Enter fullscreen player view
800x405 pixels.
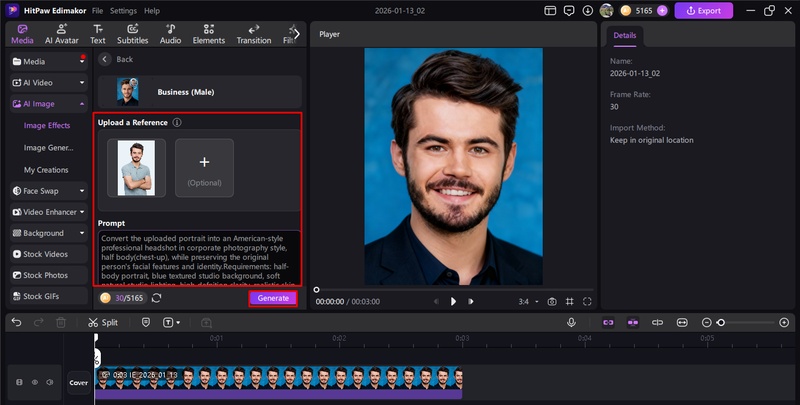click(x=587, y=301)
